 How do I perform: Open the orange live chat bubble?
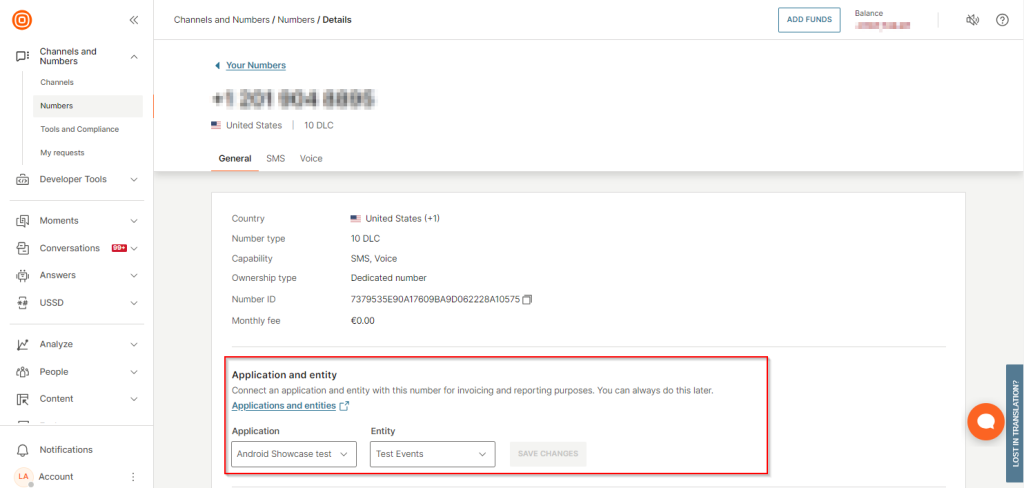[985, 422]
